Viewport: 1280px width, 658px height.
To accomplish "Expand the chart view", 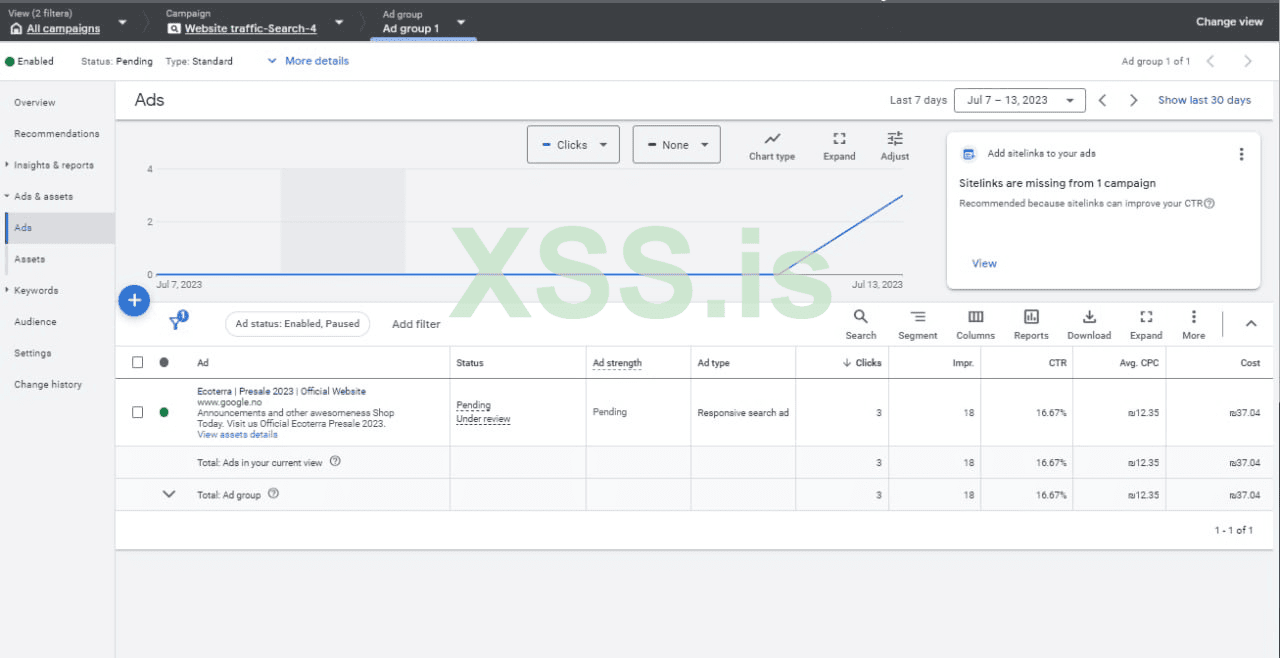I will click(839, 146).
